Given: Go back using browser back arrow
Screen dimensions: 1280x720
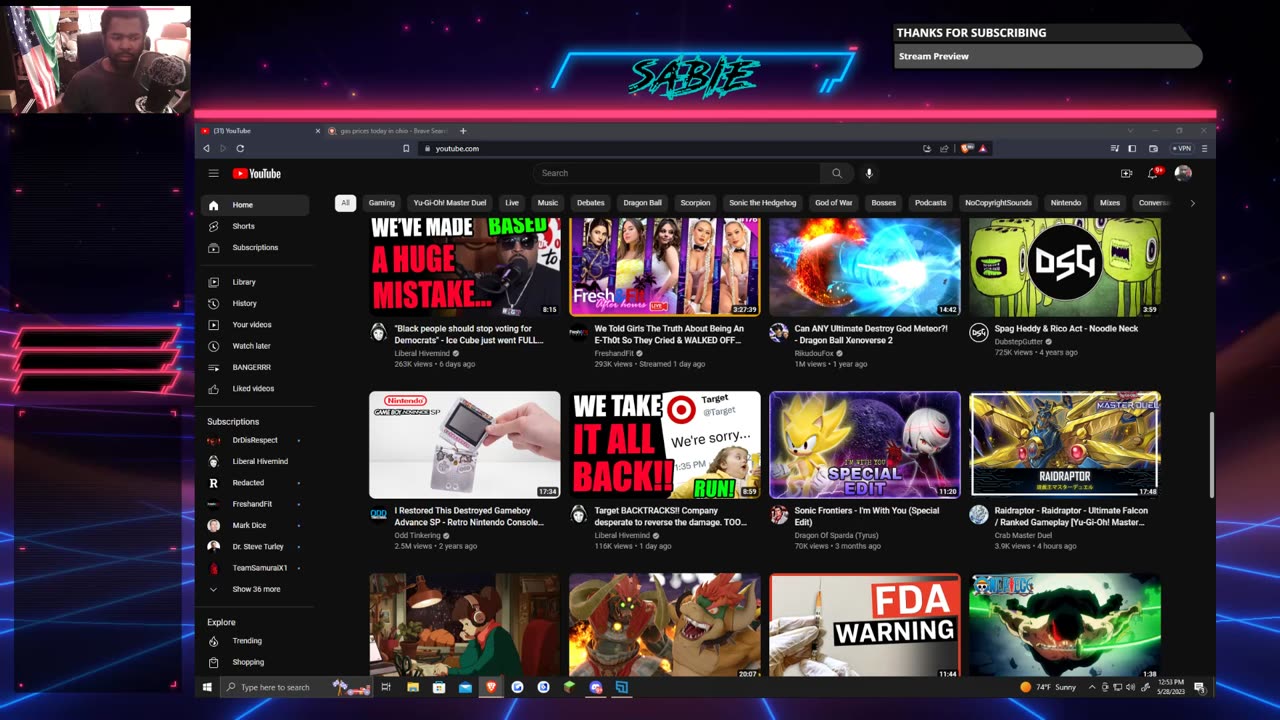Looking at the screenshot, I should [x=207, y=148].
